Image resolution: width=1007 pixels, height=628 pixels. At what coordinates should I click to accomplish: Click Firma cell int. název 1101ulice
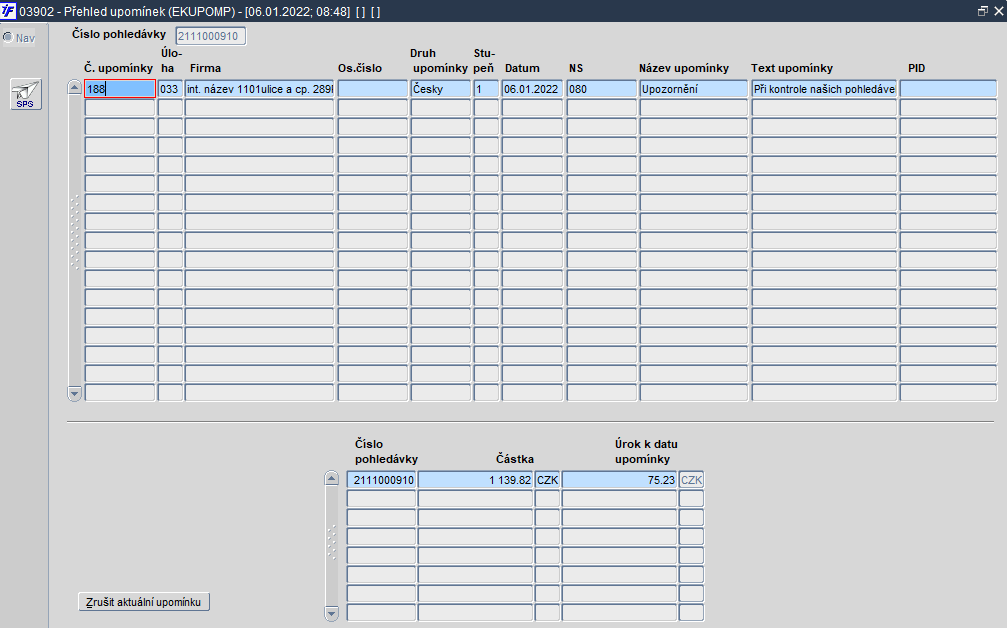259,89
